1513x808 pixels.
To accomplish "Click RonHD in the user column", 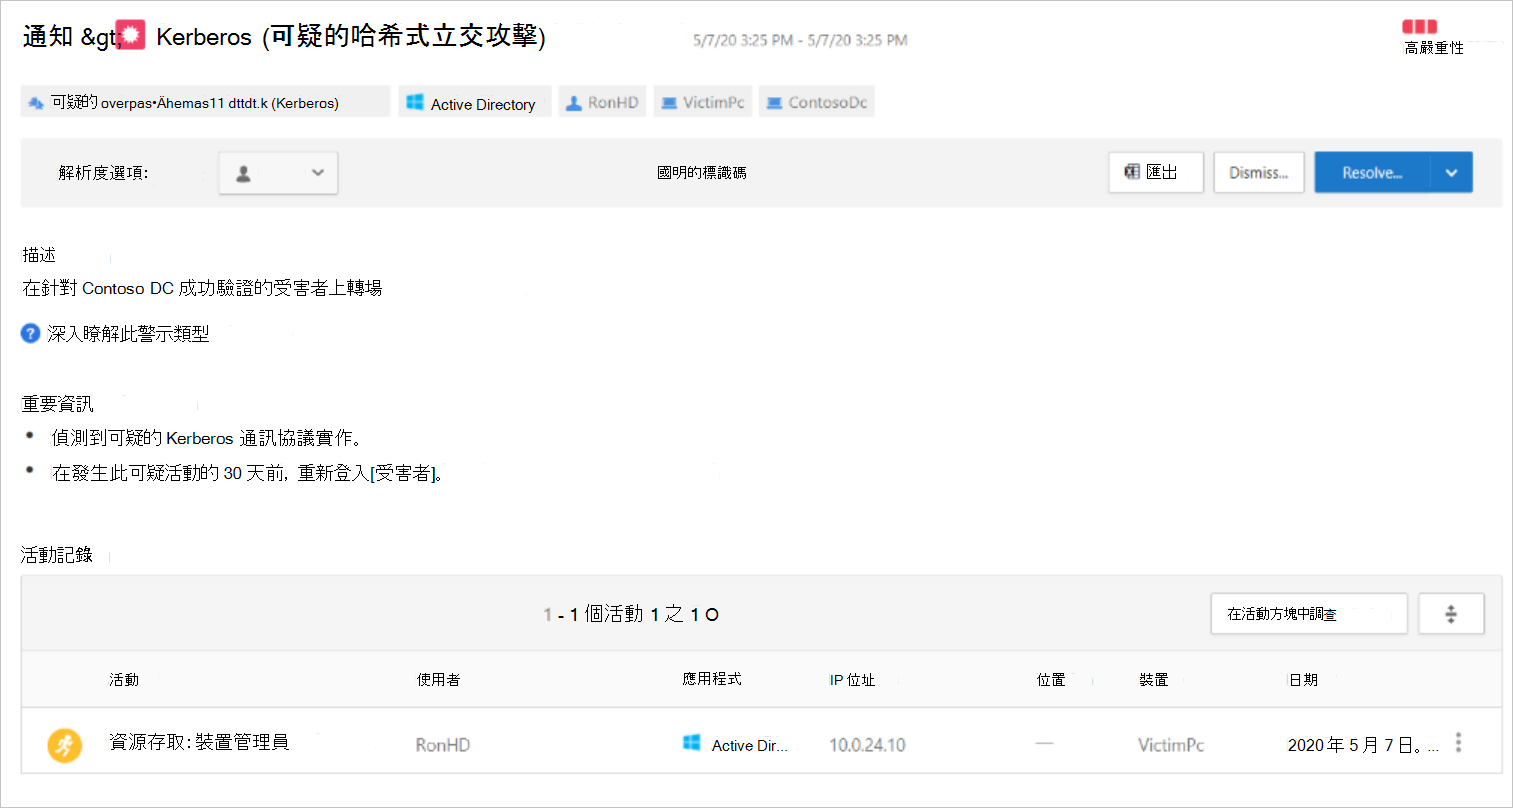I will coord(443,745).
